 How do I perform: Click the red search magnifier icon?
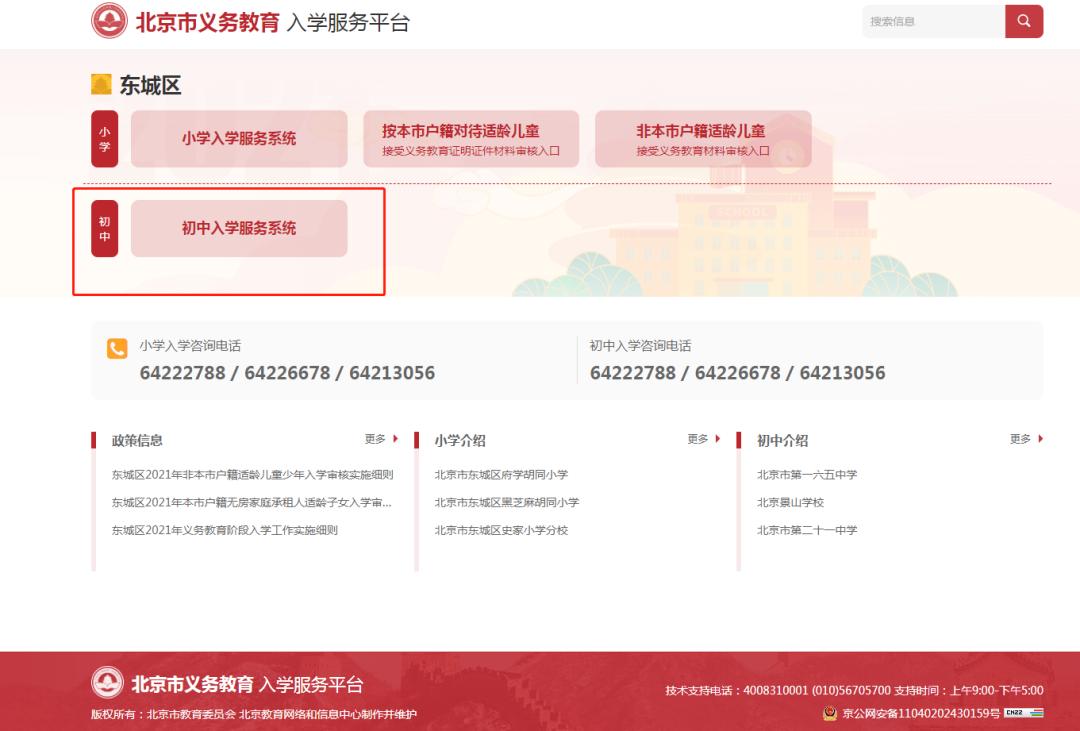click(x=1023, y=21)
